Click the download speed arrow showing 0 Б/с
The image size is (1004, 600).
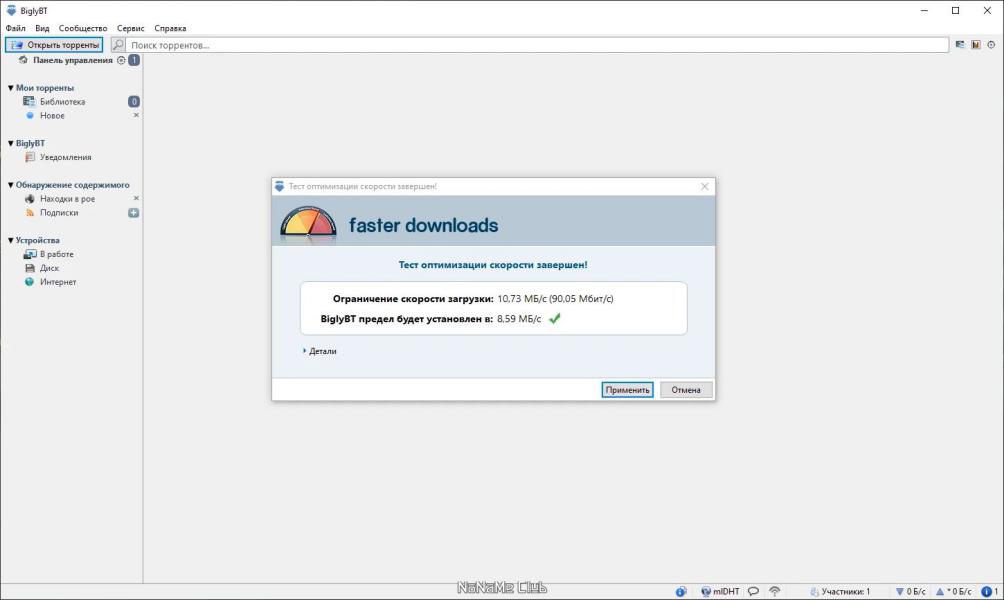click(900, 592)
